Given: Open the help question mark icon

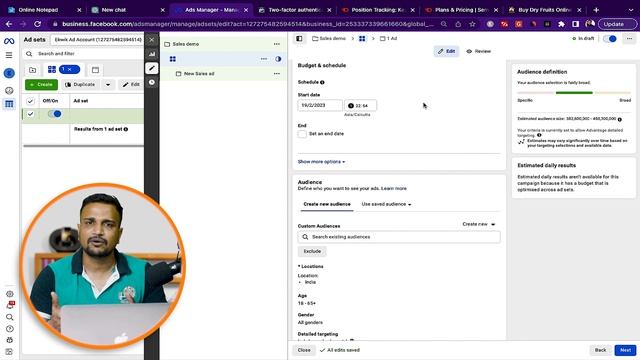Looking at the screenshot, I should tap(9, 329).
